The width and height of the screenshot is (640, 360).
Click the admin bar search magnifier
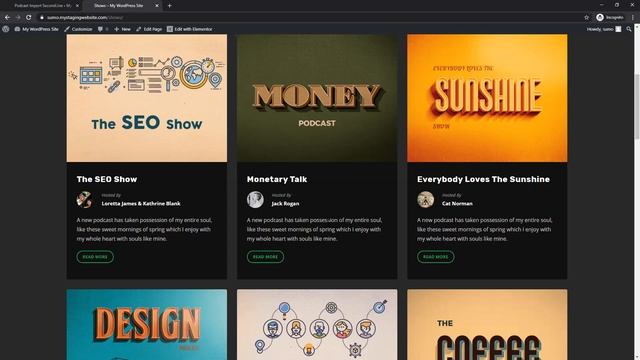click(x=629, y=29)
